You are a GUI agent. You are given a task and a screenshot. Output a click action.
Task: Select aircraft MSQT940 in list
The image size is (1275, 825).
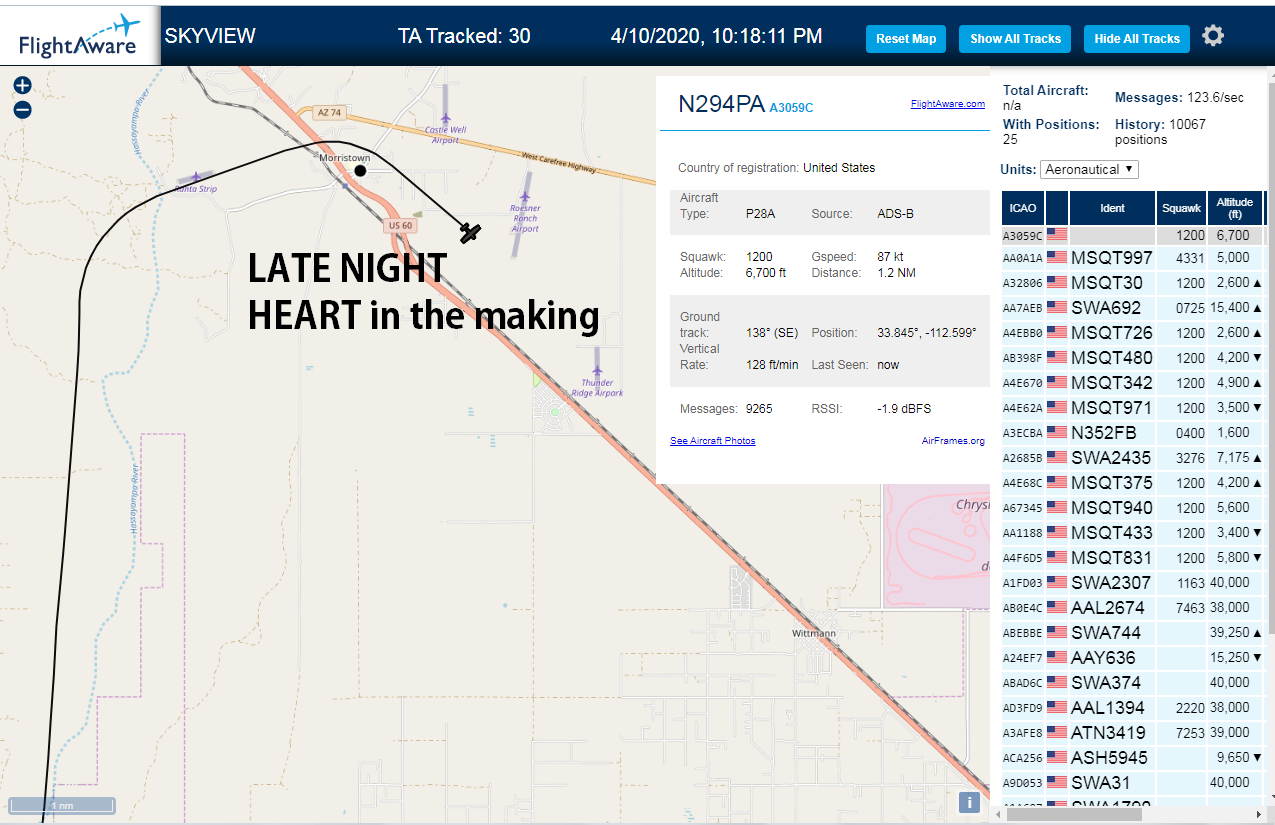point(1133,508)
